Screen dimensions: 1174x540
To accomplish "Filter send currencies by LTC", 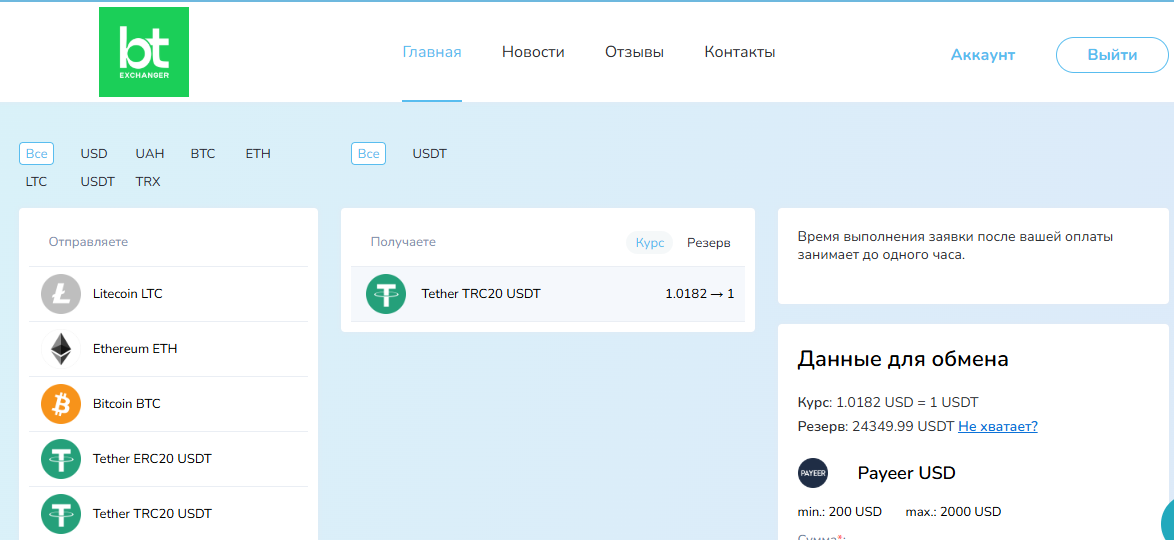I will pyautogui.click(x=36, y=181).
